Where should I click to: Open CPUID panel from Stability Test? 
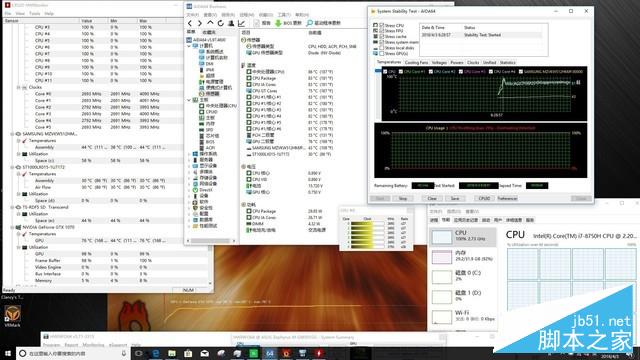coord(484,198)
